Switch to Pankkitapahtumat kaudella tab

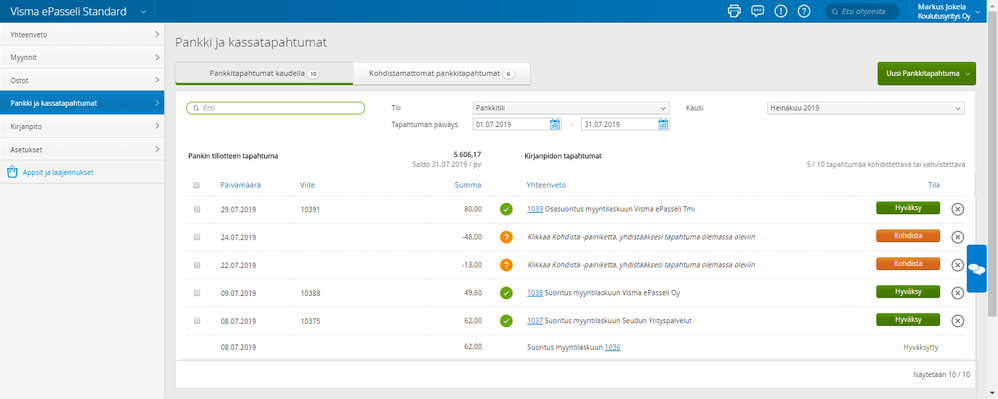264,74
